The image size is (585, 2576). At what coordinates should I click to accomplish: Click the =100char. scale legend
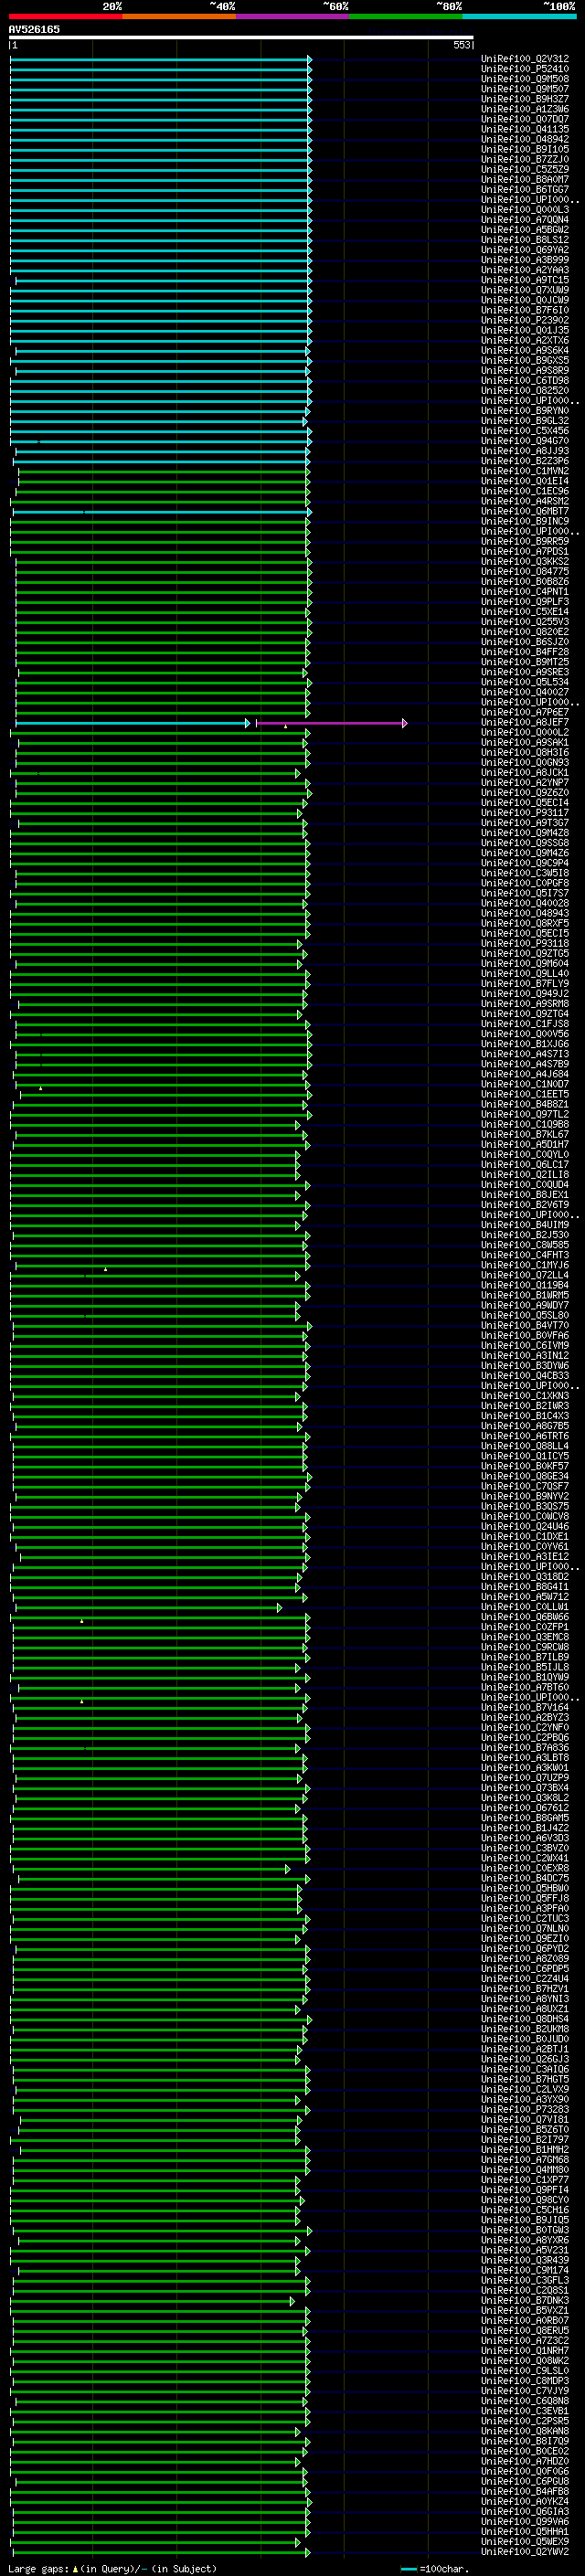(x=436, y=2568)
